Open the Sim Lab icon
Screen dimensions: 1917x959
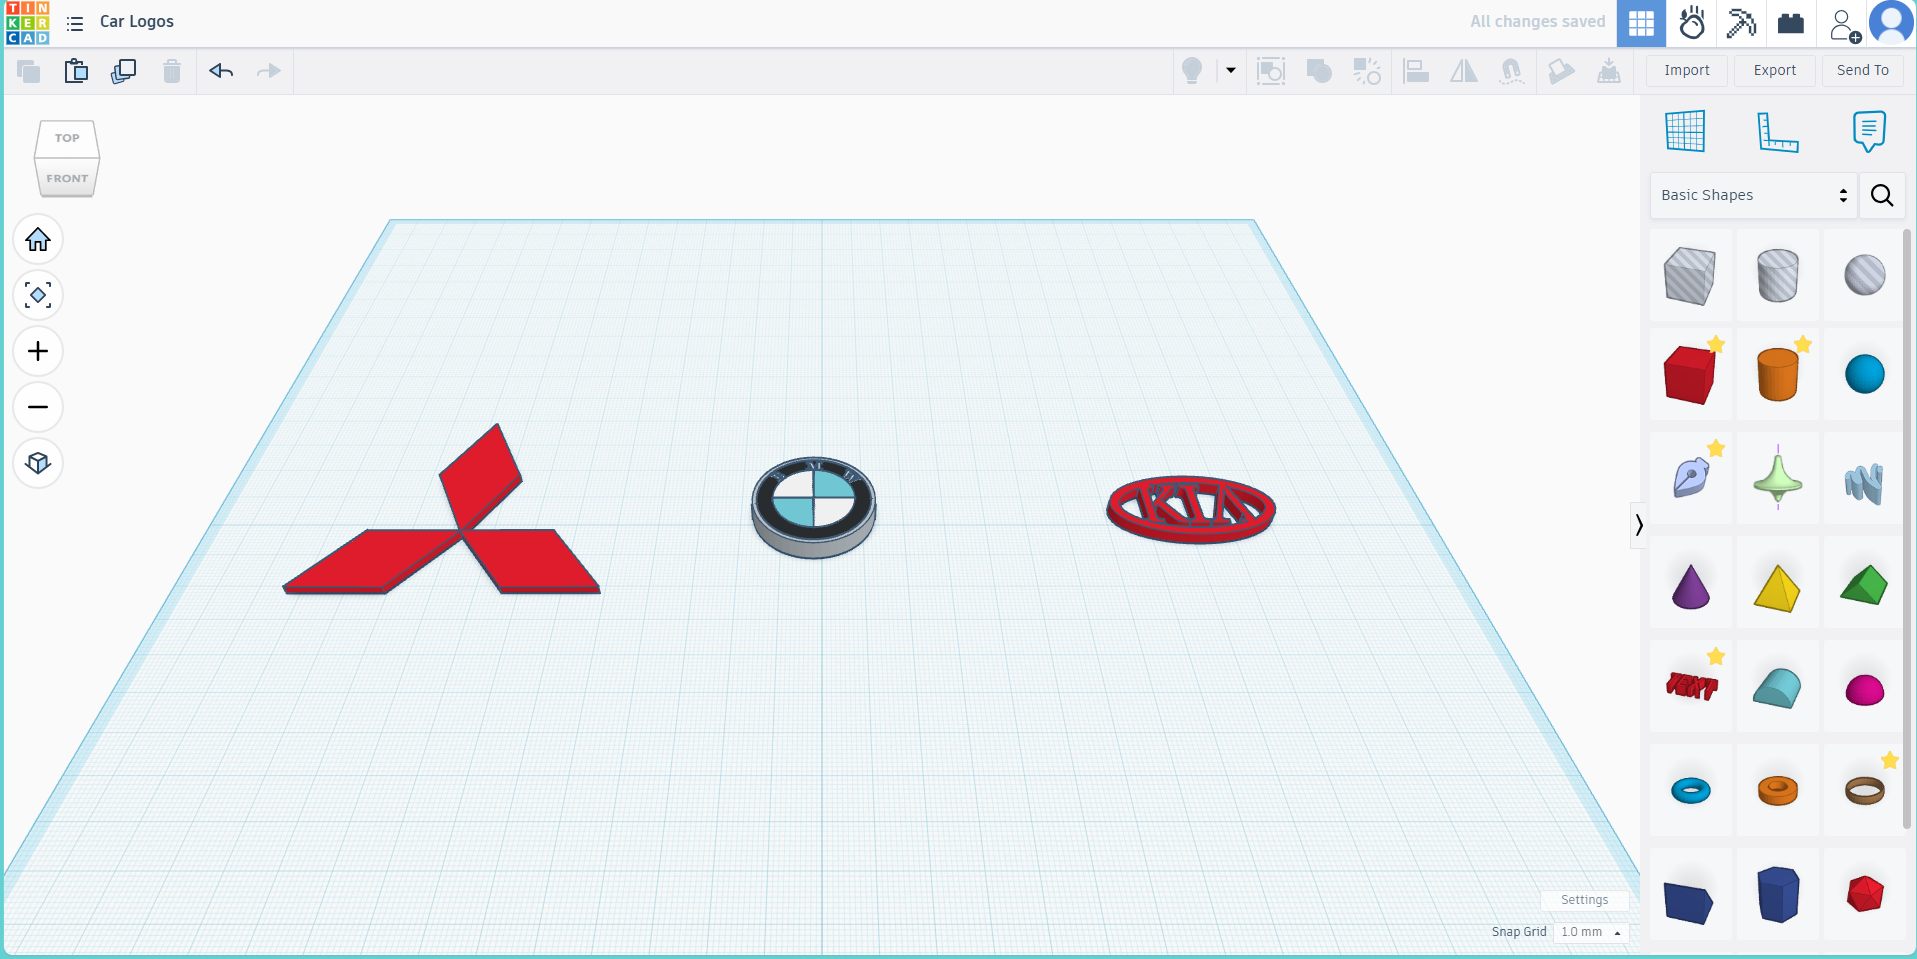coord(1692,23)
